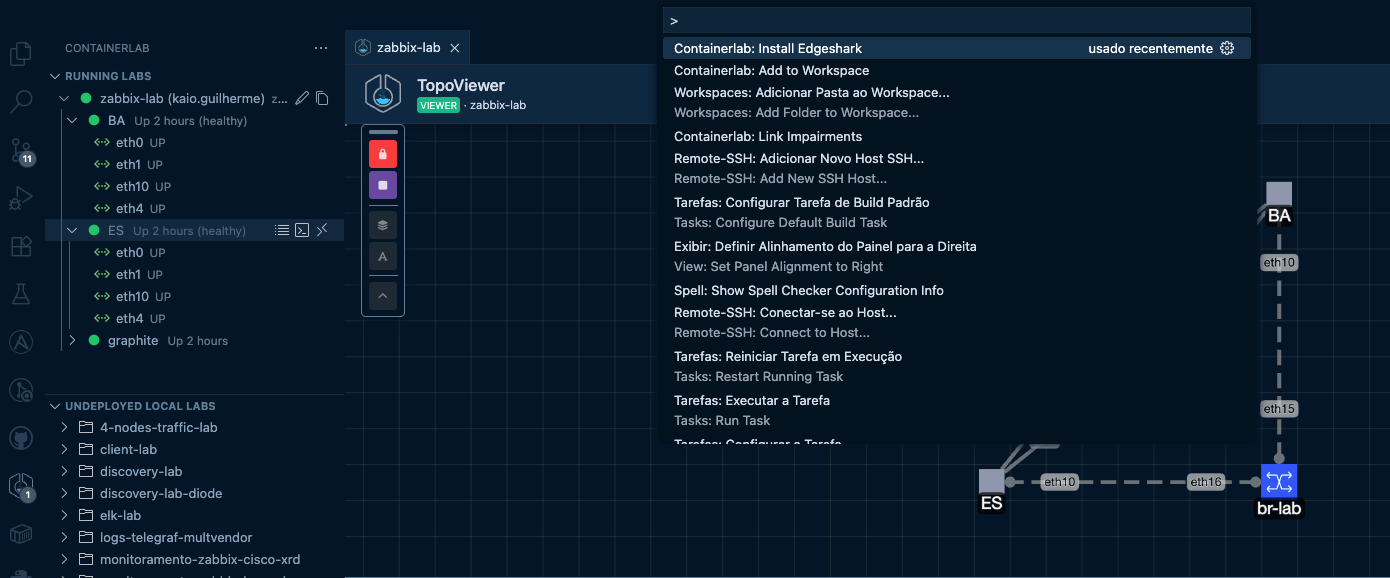Click the layers icon in TopoViewer toolbar
The image size is (1390, 578).
coord(383,224)
